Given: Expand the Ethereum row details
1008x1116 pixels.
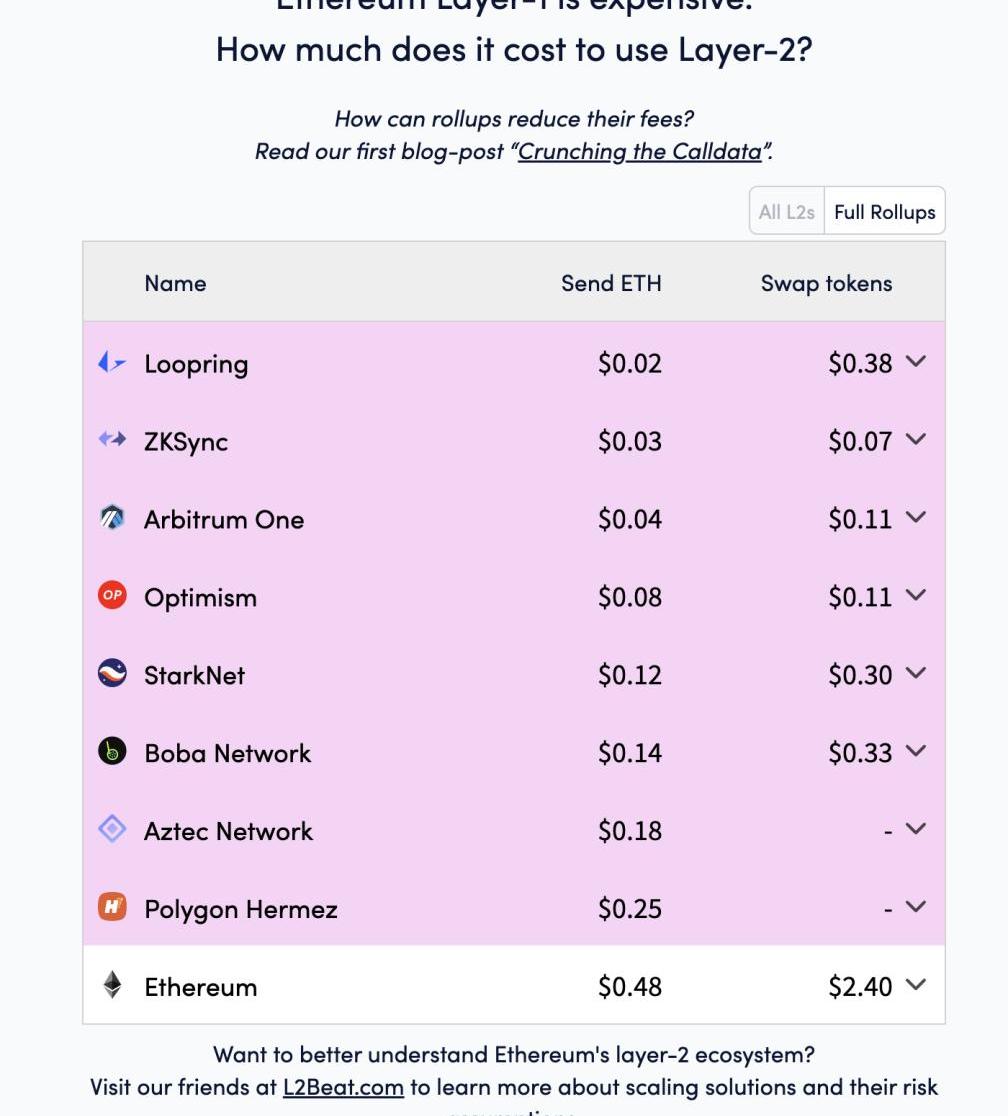Looking at the screenshot, I should [x=915, y=986].
